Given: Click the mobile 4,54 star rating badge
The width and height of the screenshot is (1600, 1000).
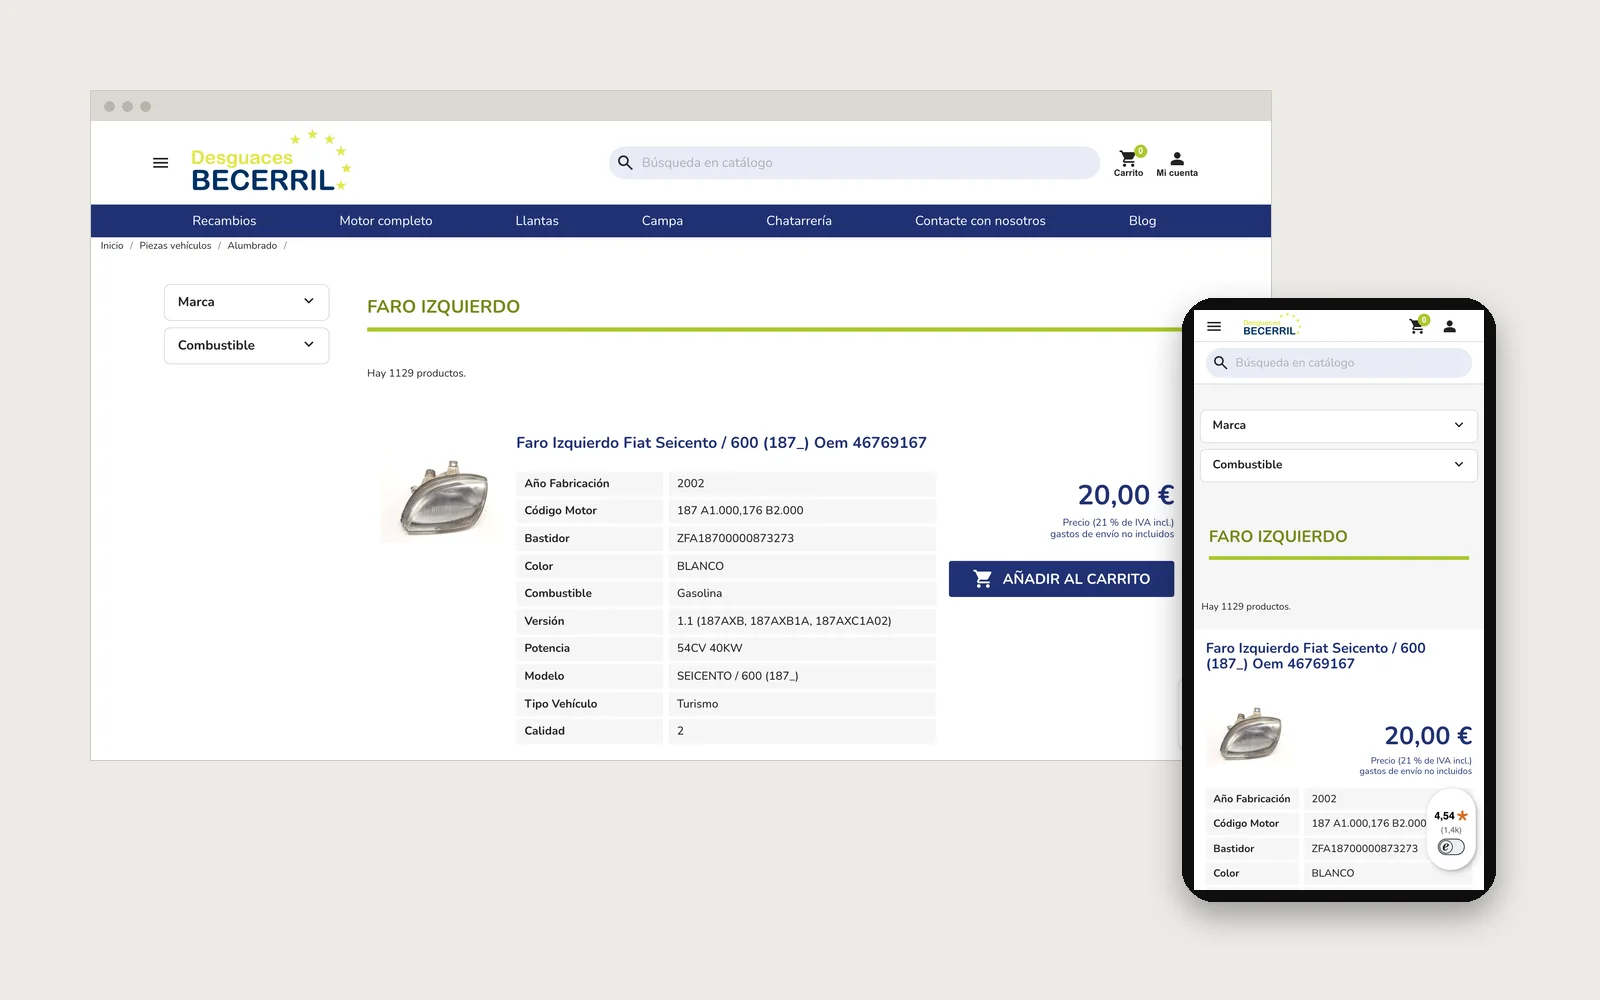Looking at the screenshot, I should [1451, 817].
